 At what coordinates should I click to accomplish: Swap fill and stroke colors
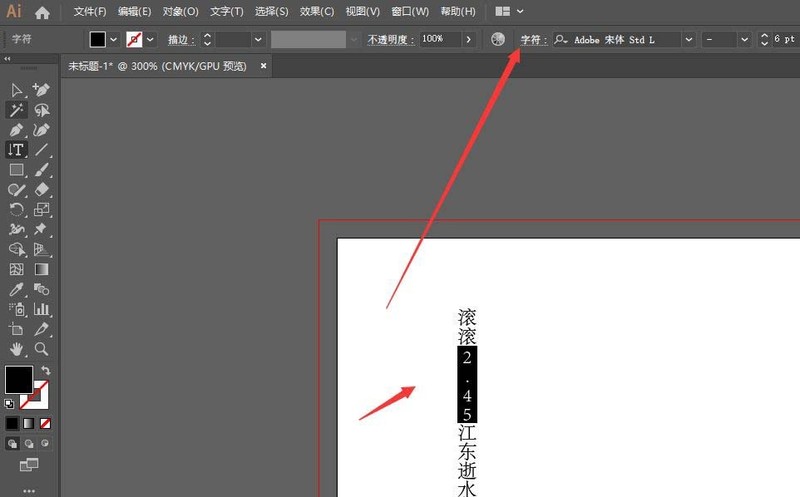pos(46,371)
